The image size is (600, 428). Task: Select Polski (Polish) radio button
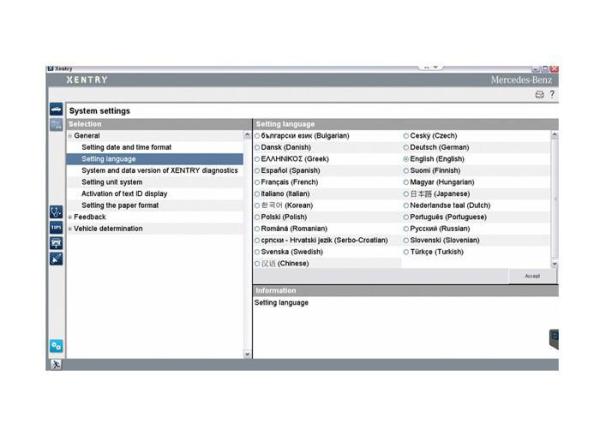[x=258, y=217]
